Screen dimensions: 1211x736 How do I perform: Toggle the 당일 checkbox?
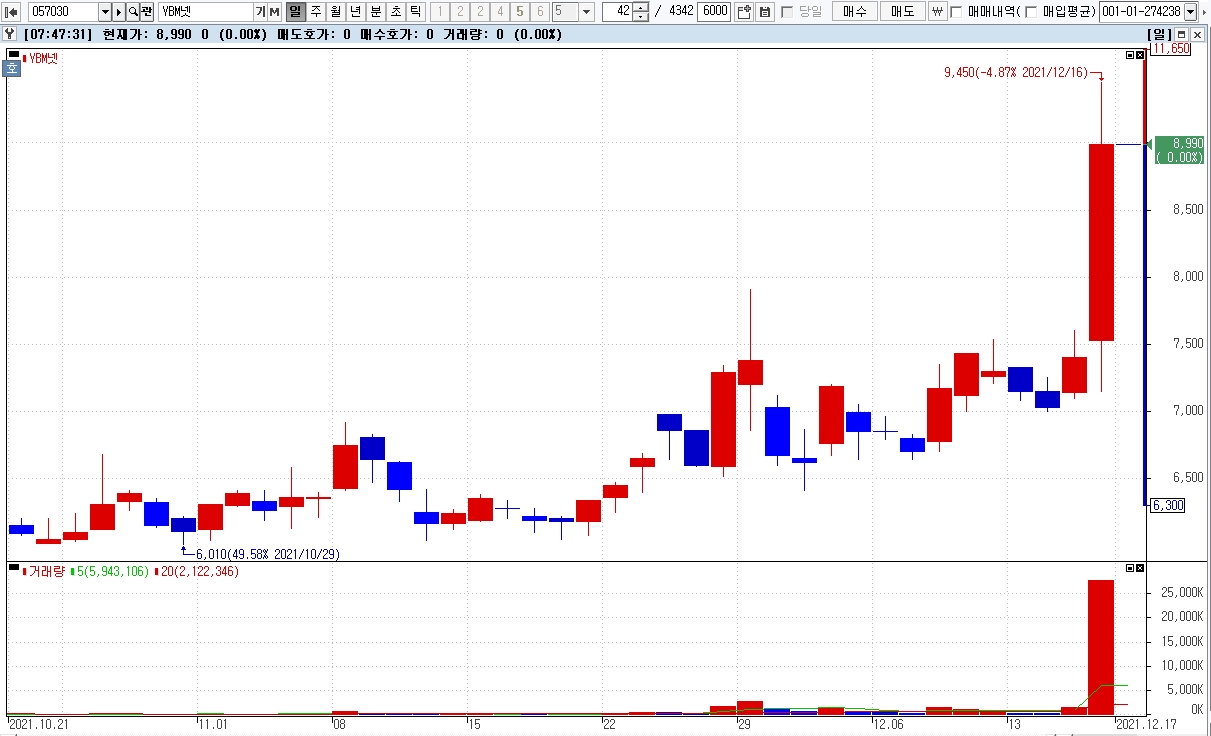(x=786, y=12)
